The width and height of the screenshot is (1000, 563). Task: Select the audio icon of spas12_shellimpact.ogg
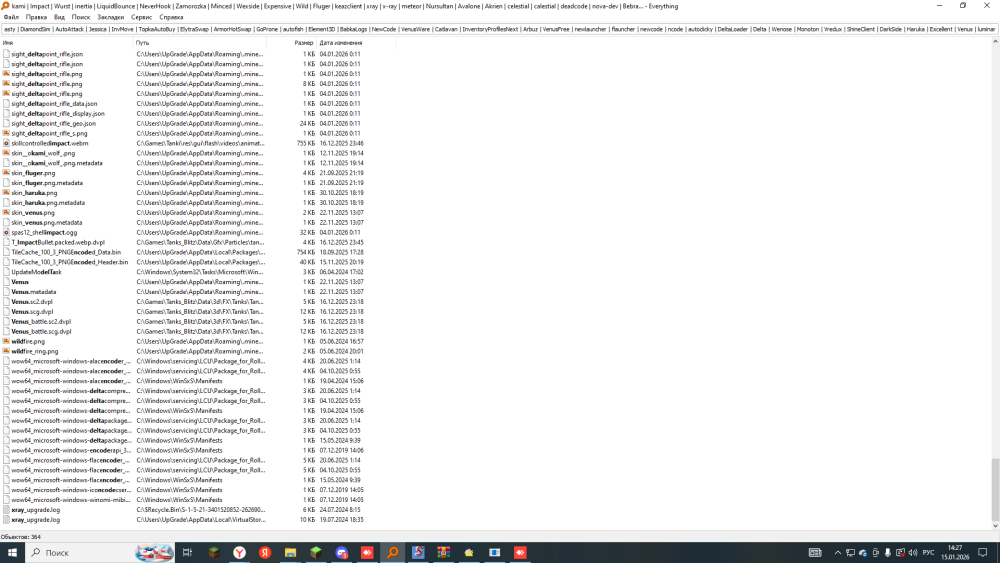(x=6, y=232)
